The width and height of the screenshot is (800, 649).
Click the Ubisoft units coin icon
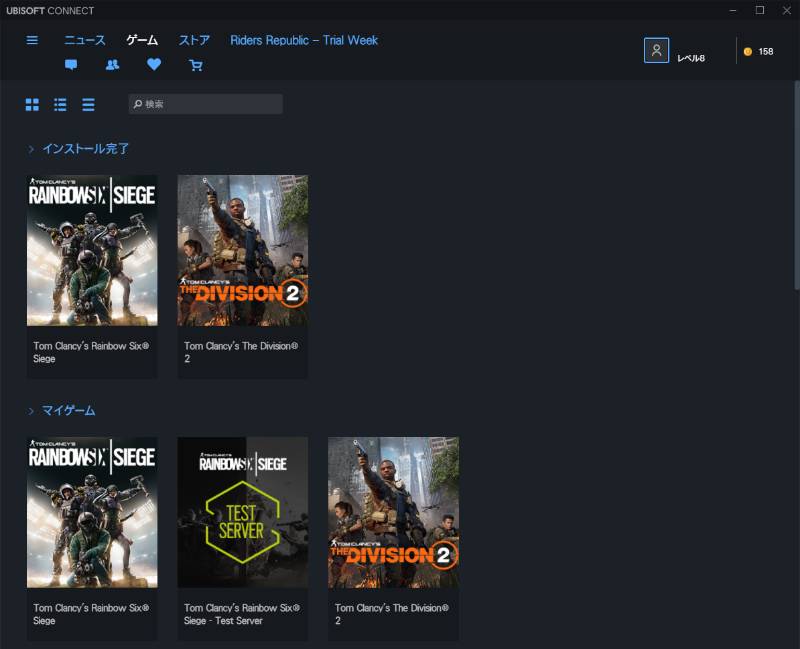point(747,52)
